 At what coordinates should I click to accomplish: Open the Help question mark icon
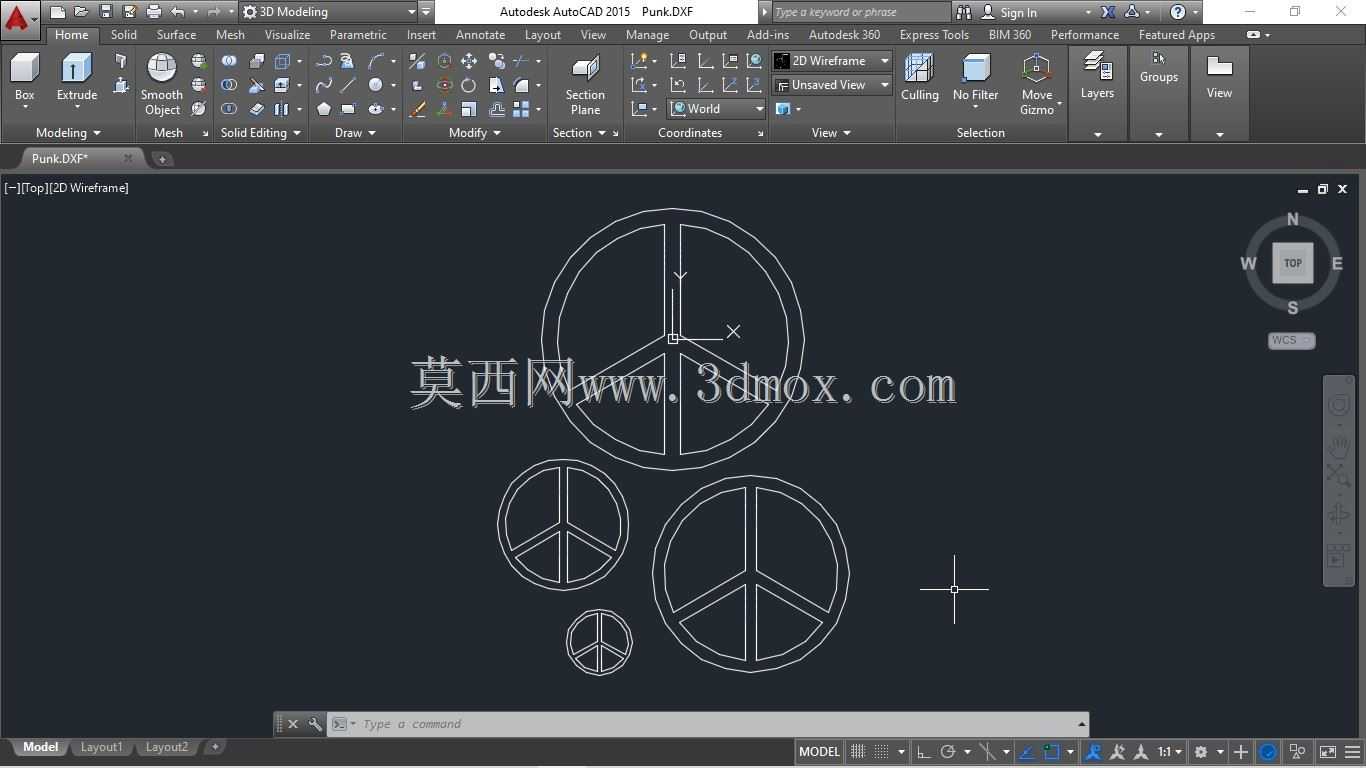pyautogui.click(x=1178, y=12)
